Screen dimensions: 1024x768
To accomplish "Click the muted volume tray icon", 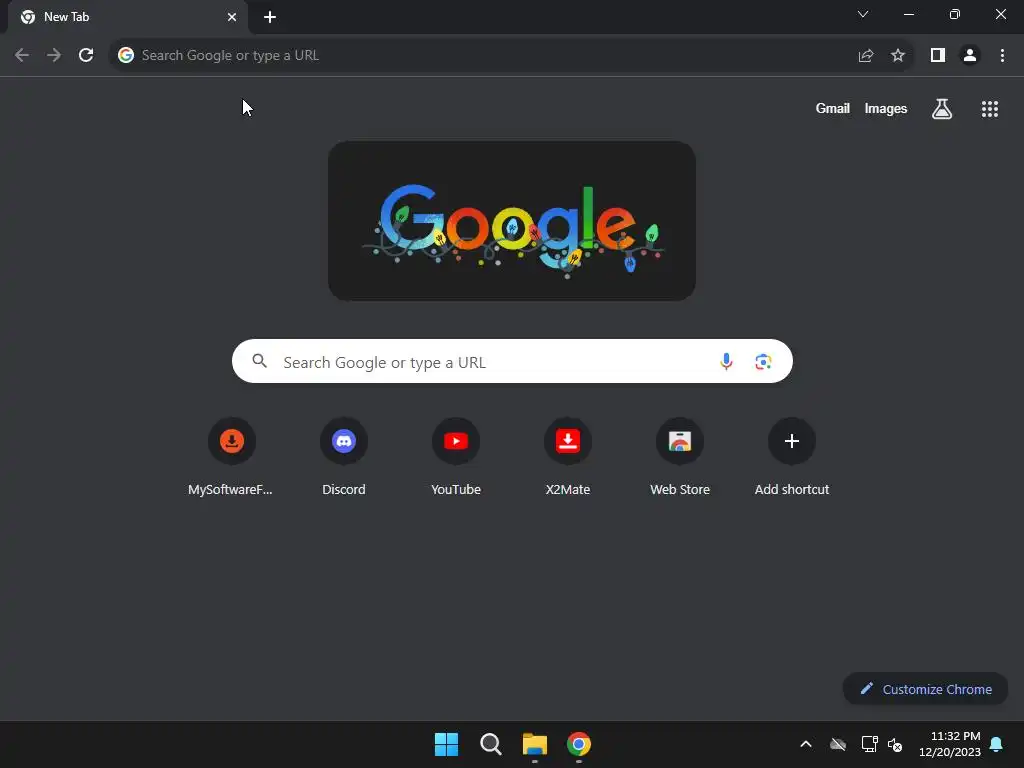I will (895, 744).
